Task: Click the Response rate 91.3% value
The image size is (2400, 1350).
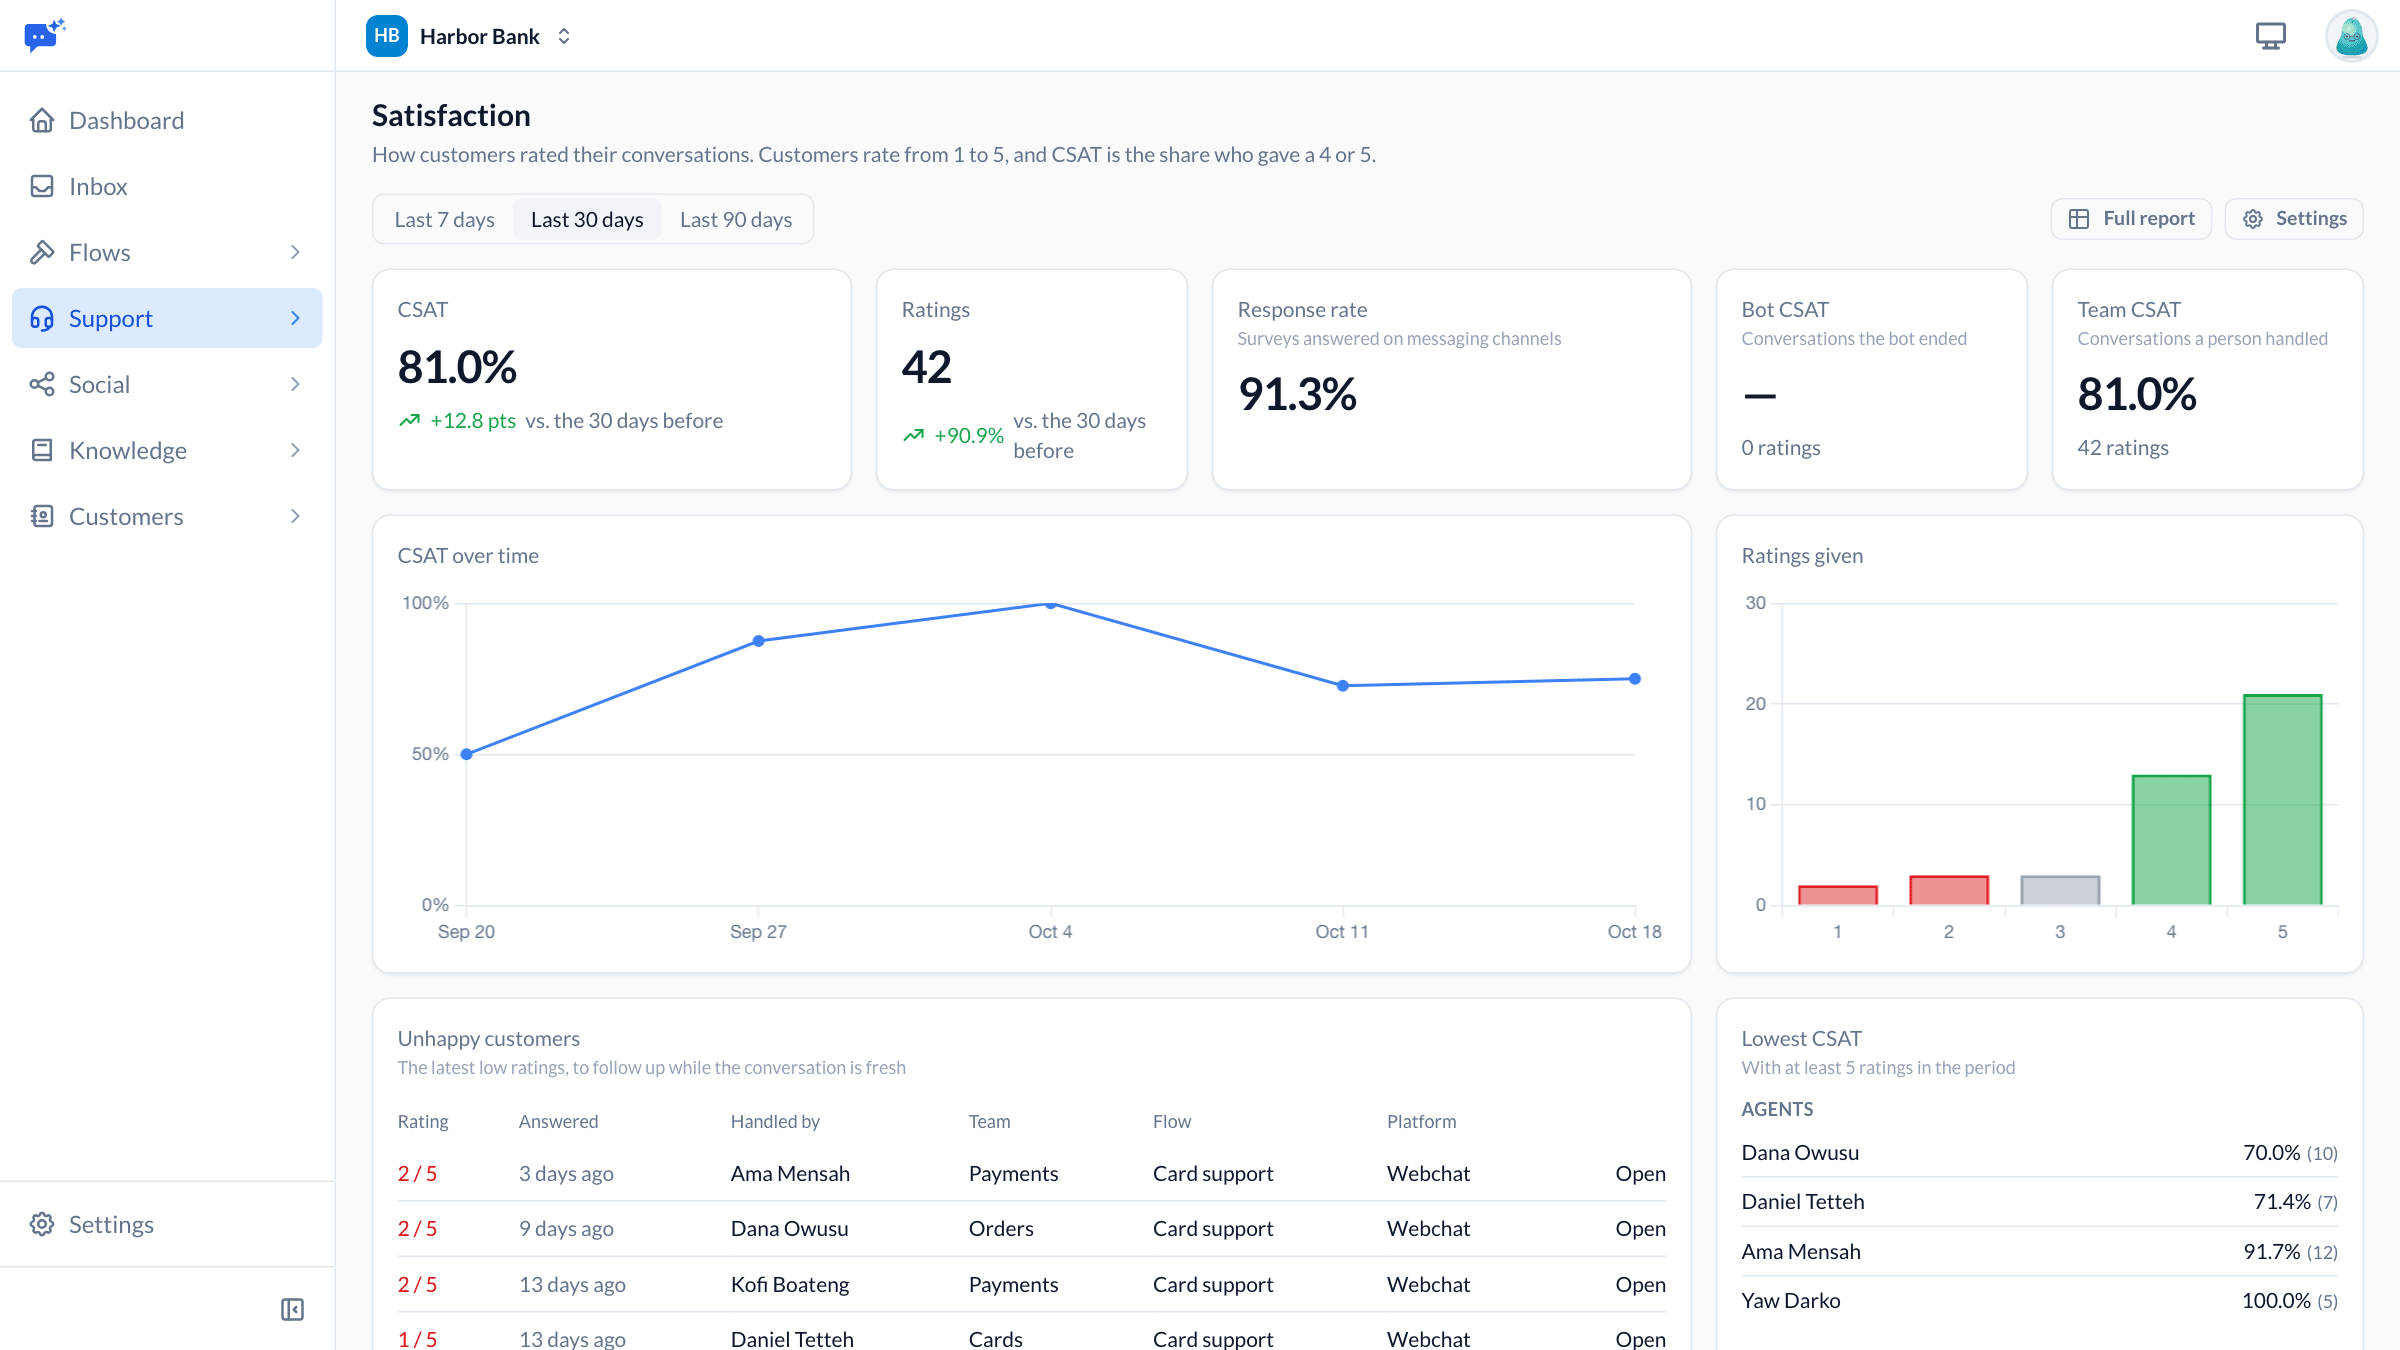Action: point(1297,394)
